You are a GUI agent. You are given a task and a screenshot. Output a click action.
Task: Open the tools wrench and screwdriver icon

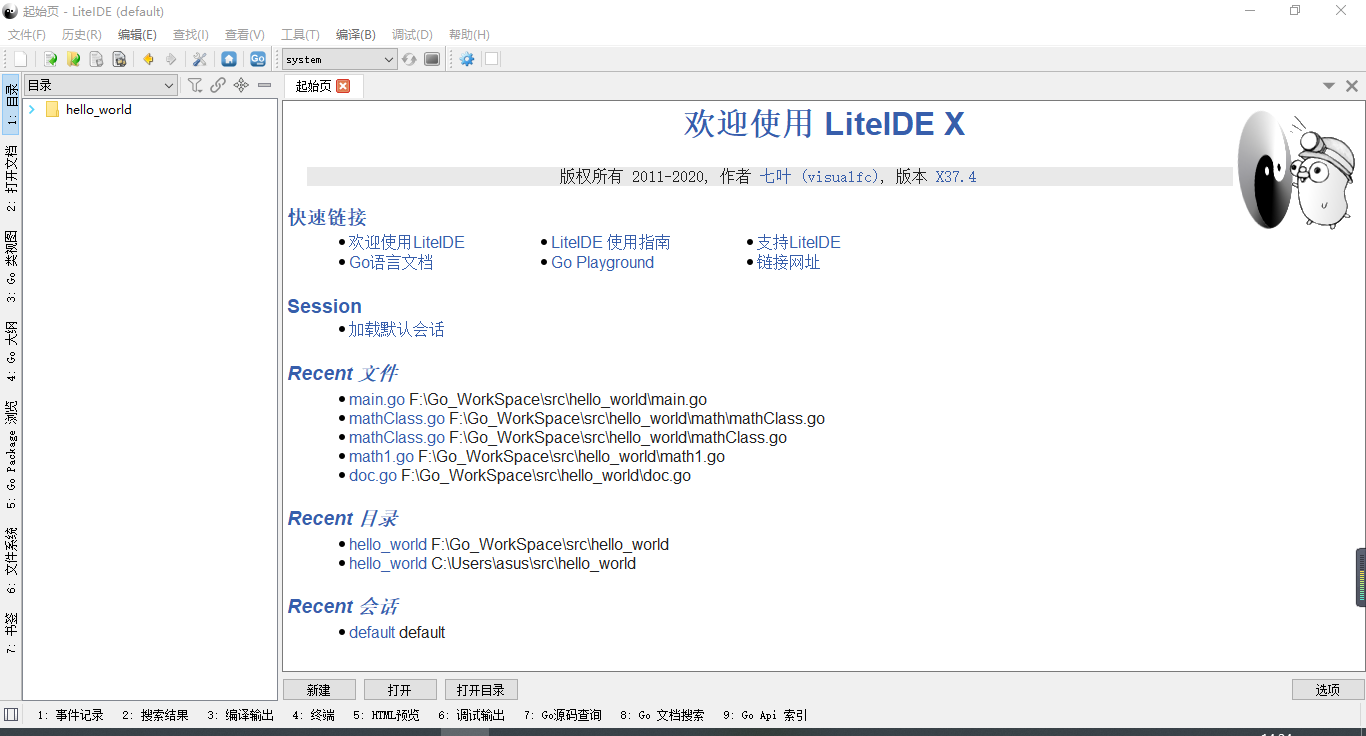click(199, 59)
